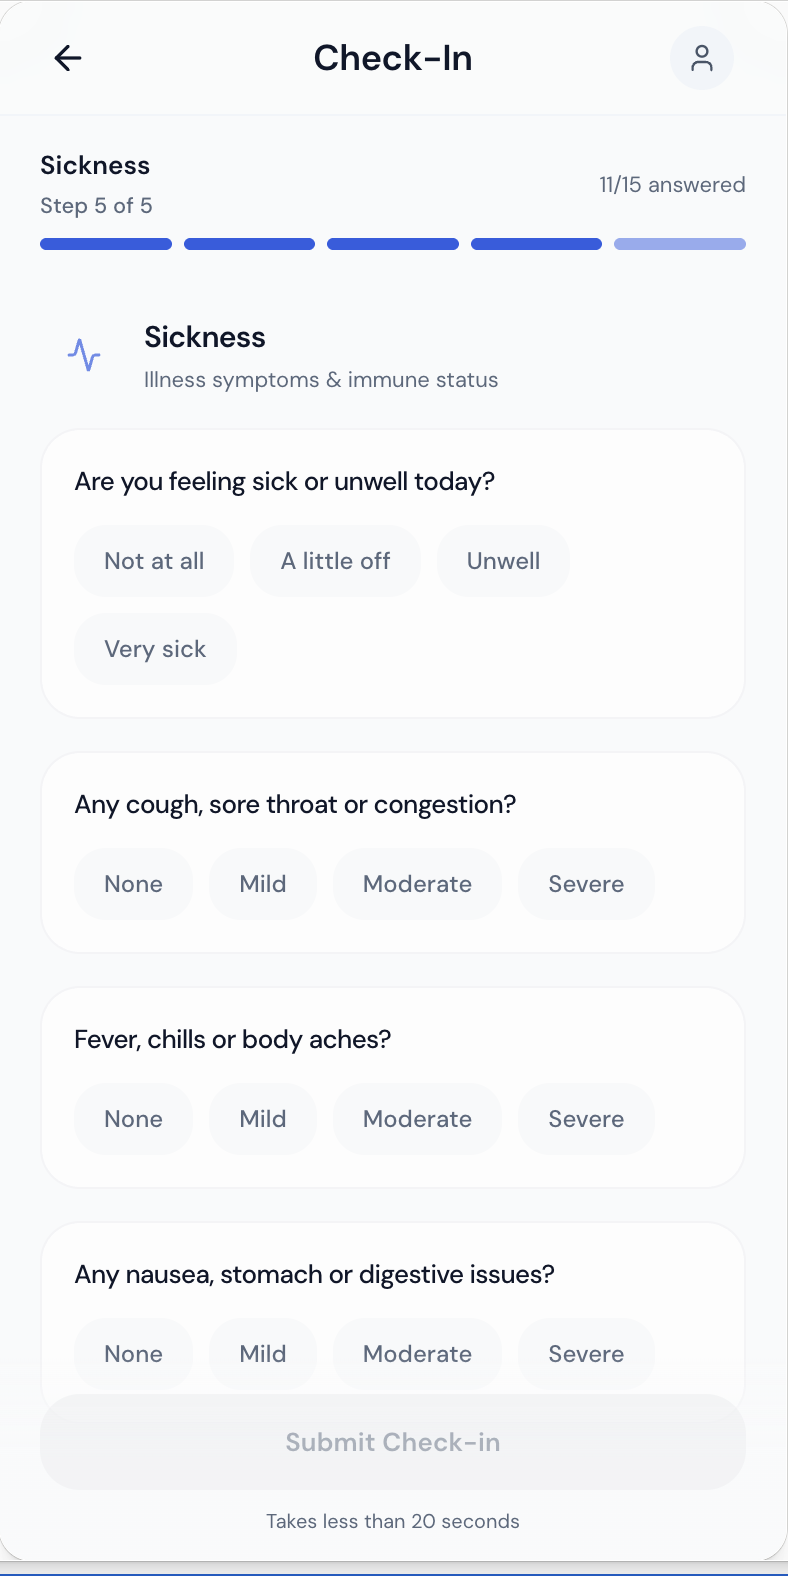Choose 'Moderate' for cough or congestion
This screenshot has height=1576, width=788.
point(417,884)
